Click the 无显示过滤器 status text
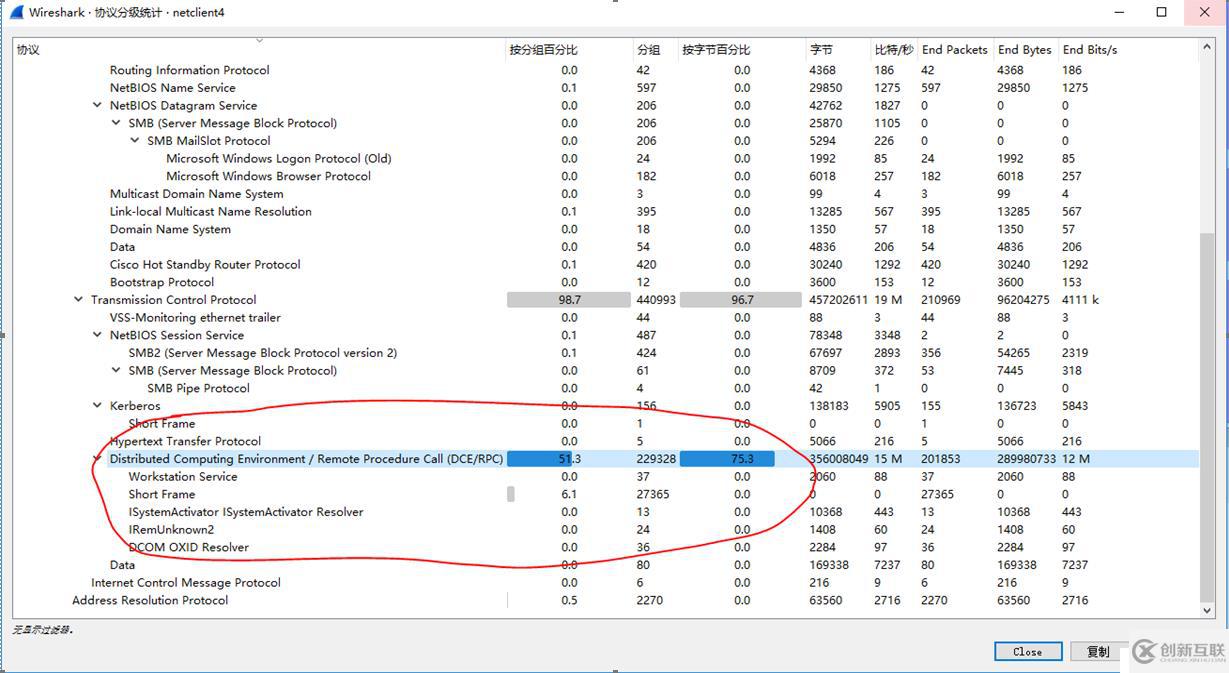Viewport: 1229px width, 673px height. coord(43,630)
